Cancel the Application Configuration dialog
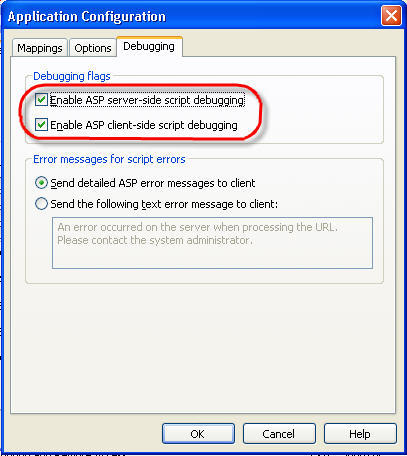407x456 pixels. (x=279, y=434)
